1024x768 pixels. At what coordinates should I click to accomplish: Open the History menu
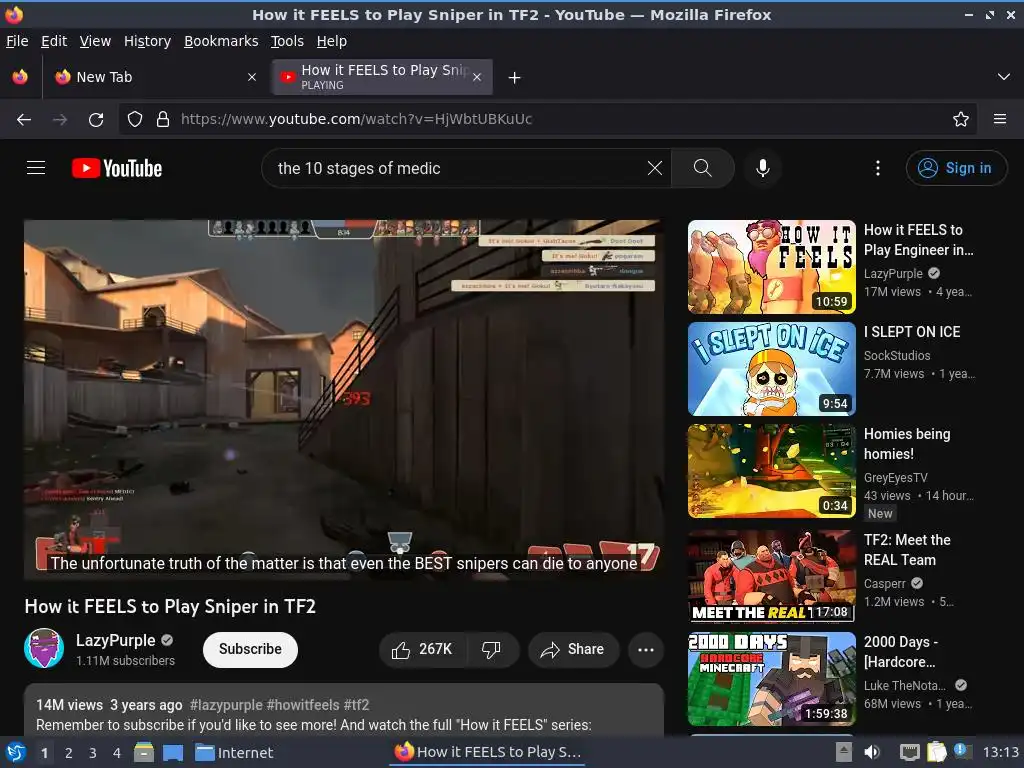coord(147,41)
